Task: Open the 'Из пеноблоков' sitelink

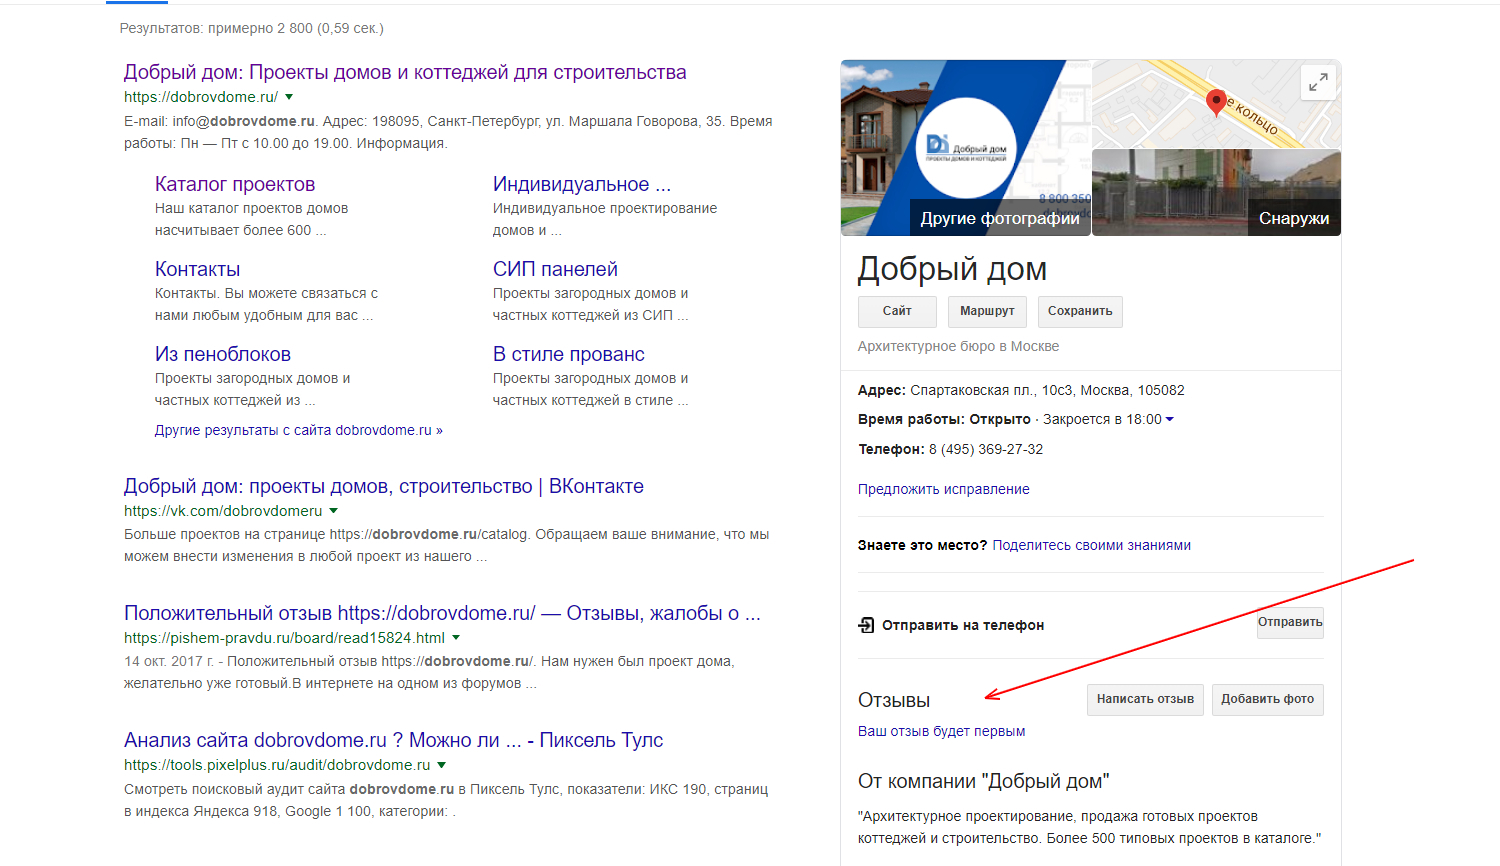Action: (223, 354)
